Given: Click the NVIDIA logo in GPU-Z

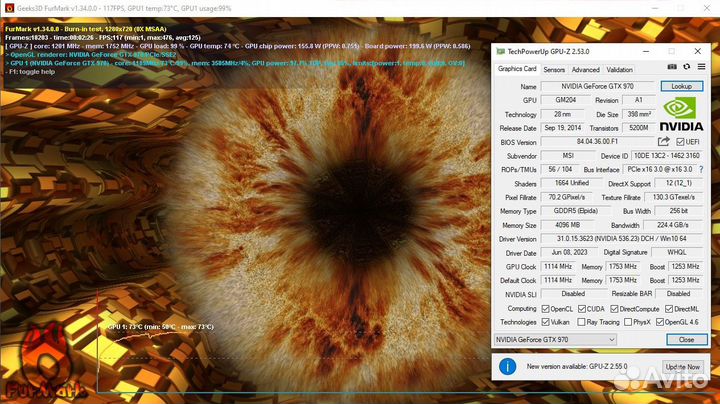Looking at the screenshot, I should 679,112.
